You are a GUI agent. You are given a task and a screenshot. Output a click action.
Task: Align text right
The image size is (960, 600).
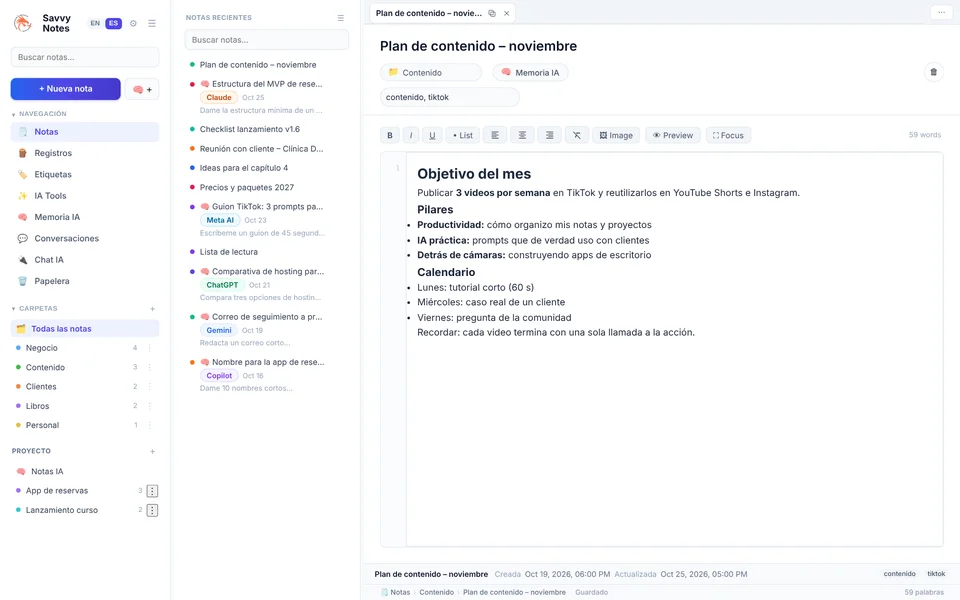[x=549, y=135]
